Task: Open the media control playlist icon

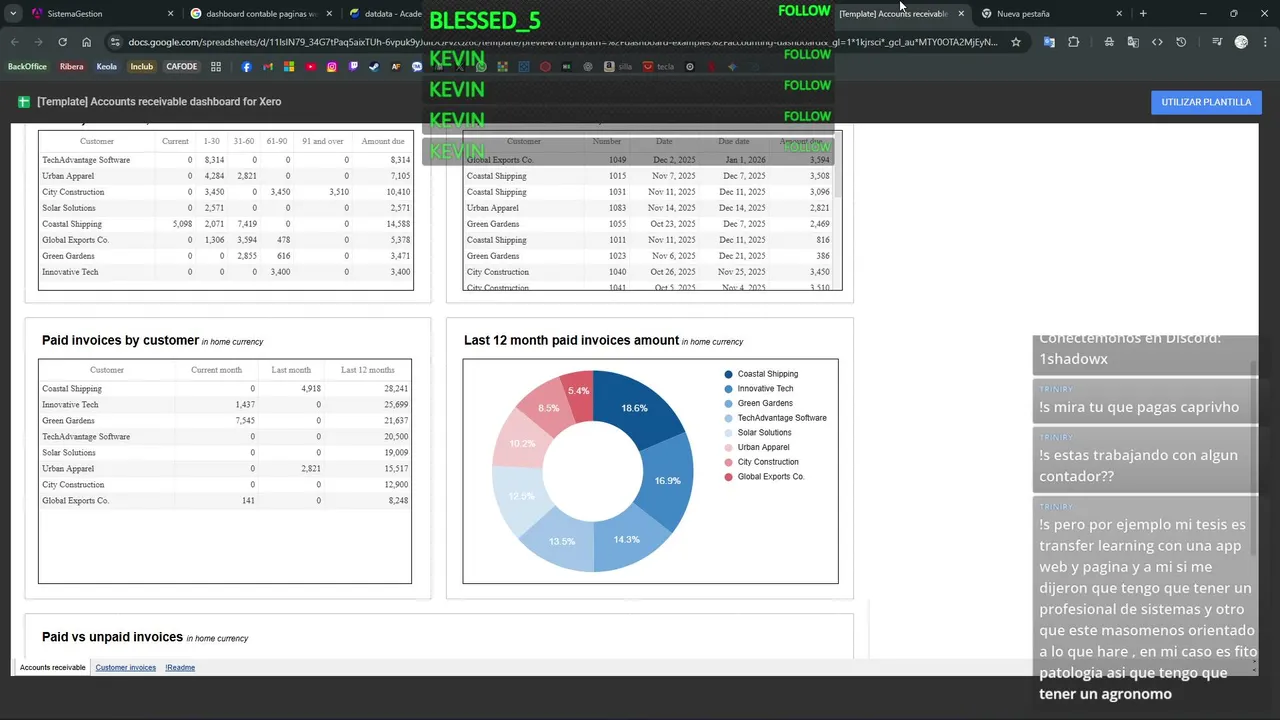Action: point(1217,42)
